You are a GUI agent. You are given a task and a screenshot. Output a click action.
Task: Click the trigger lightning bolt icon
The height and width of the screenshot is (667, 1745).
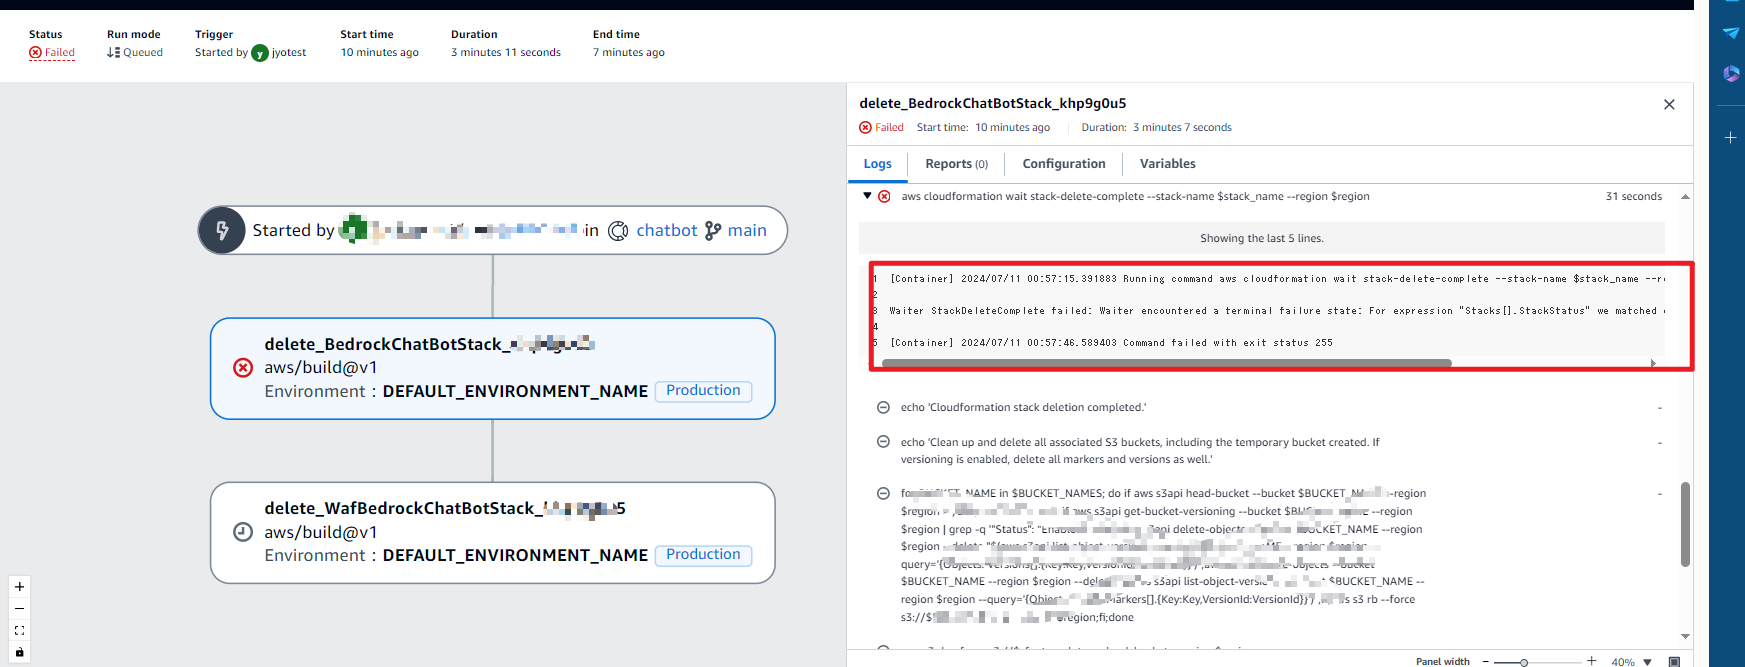click(222, 231)
